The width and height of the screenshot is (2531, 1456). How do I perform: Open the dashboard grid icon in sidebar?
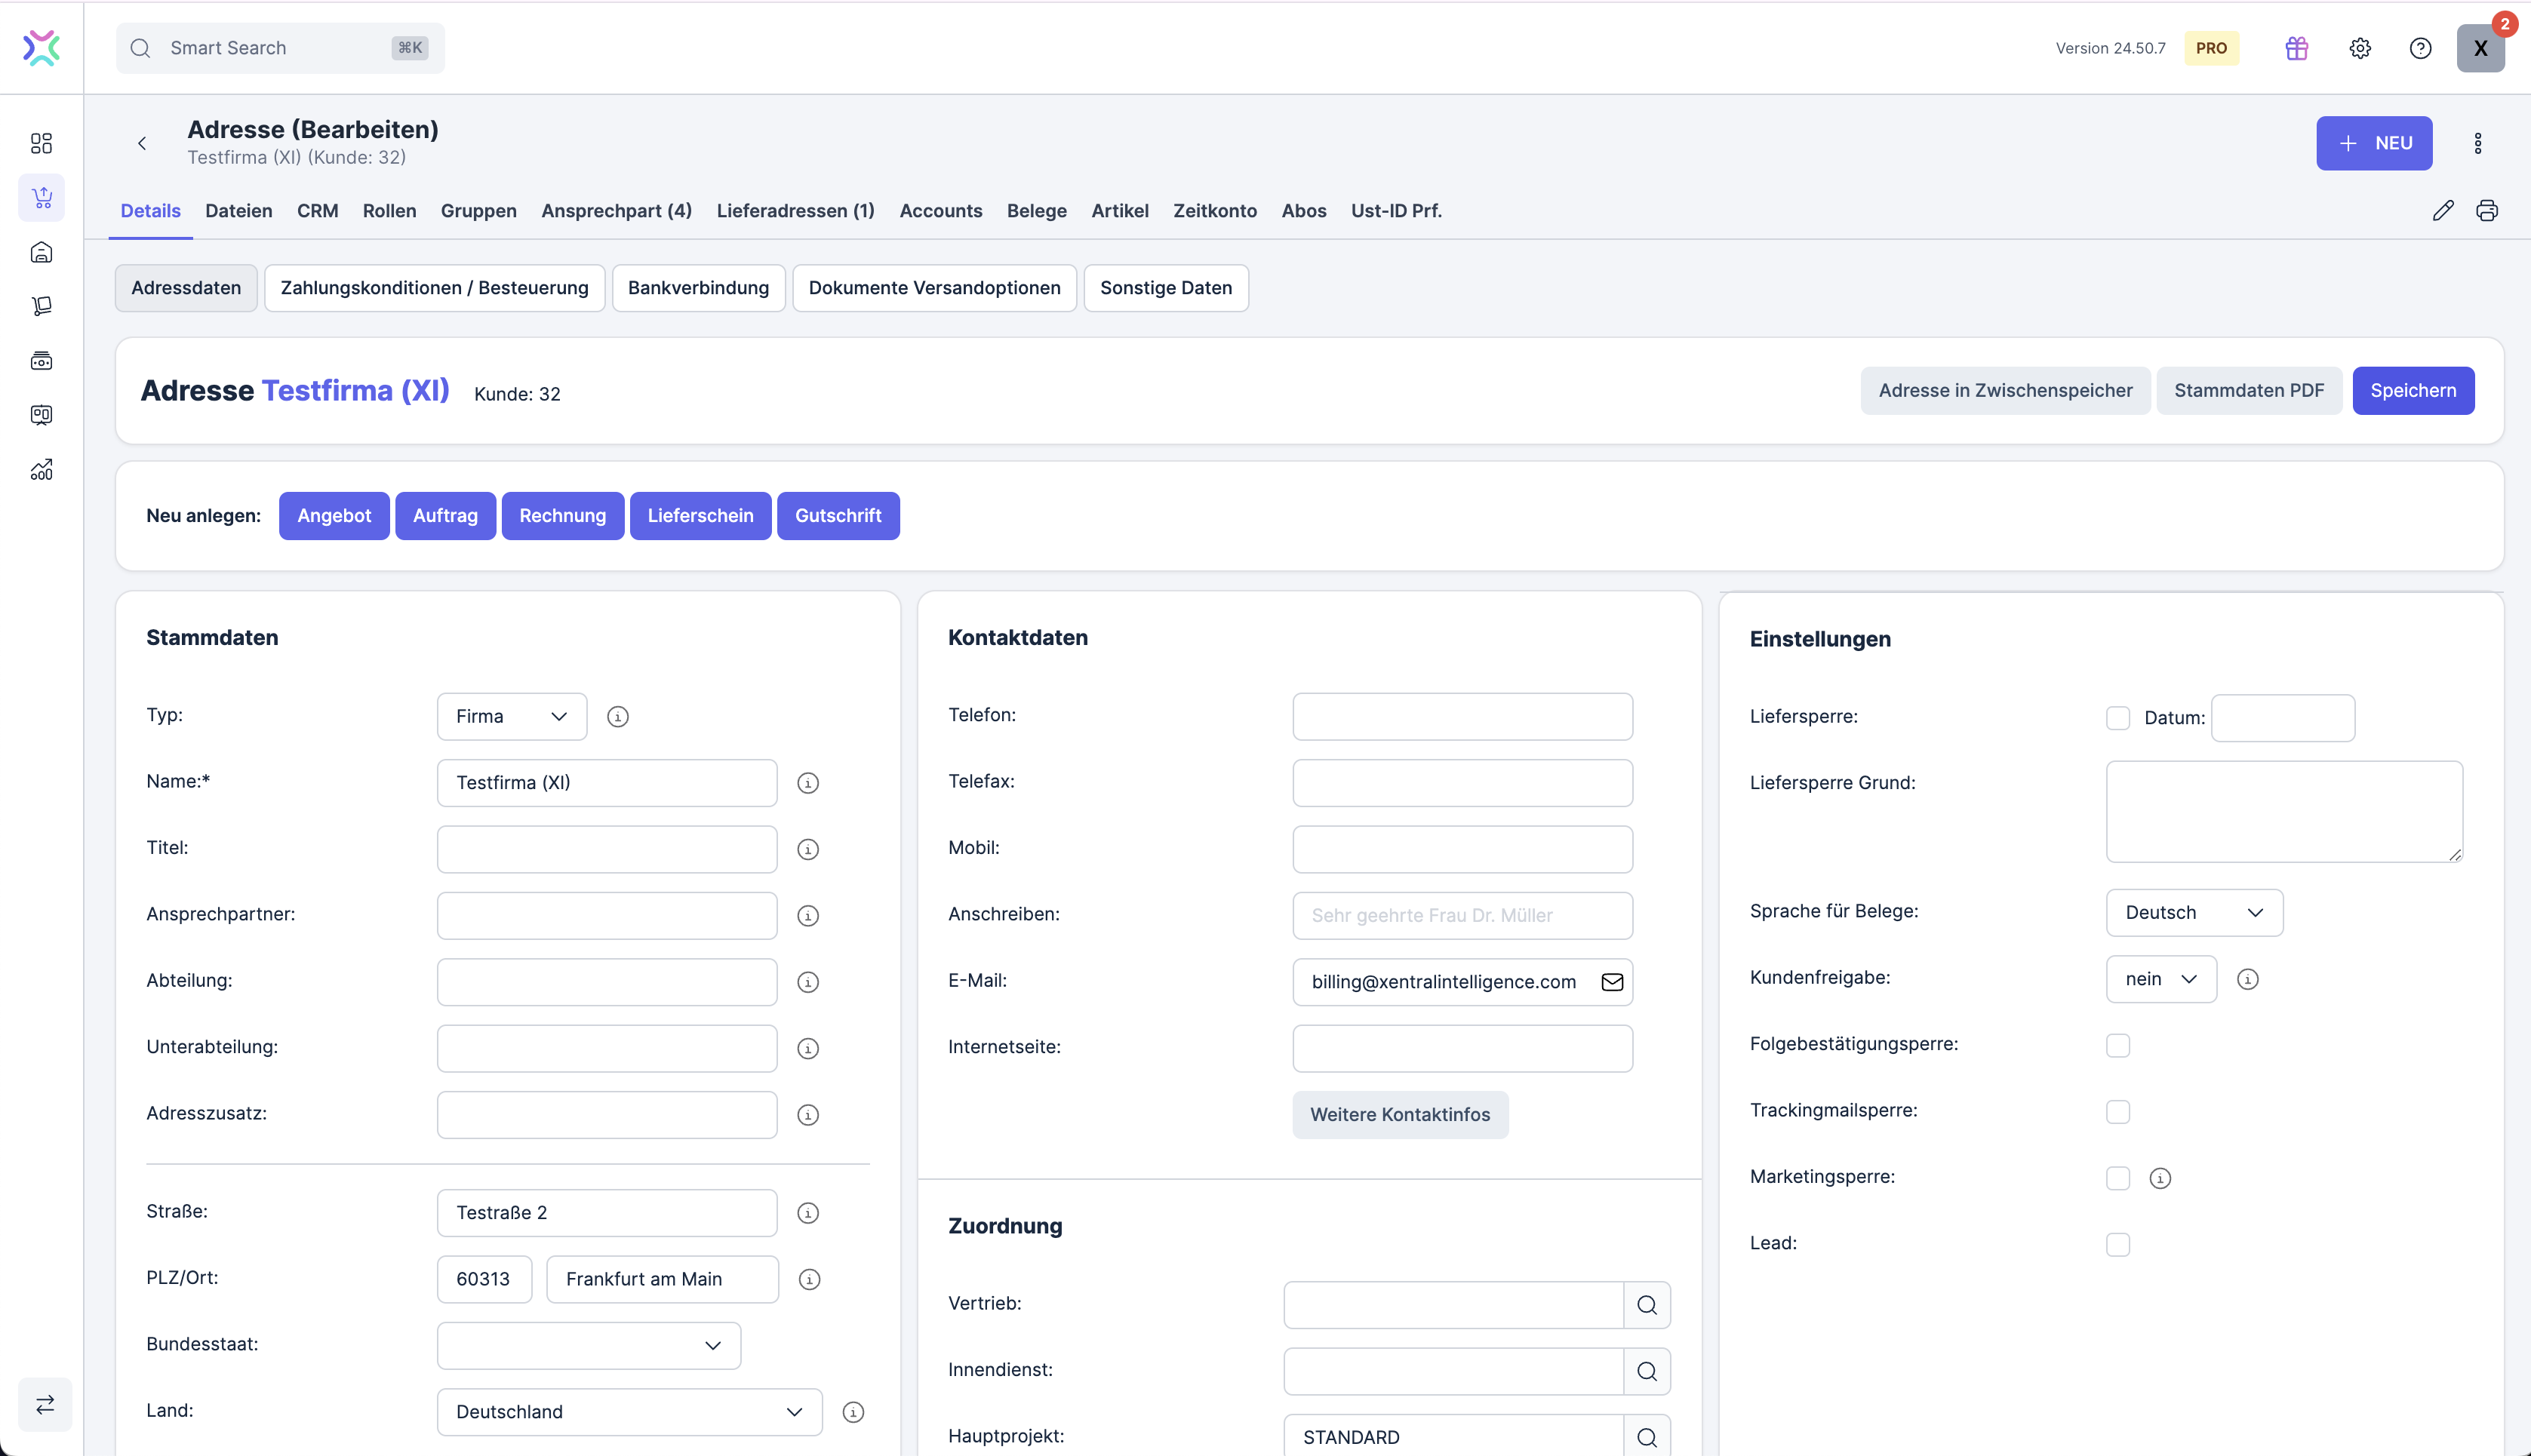pyautogui.click(x=41, y=143)
